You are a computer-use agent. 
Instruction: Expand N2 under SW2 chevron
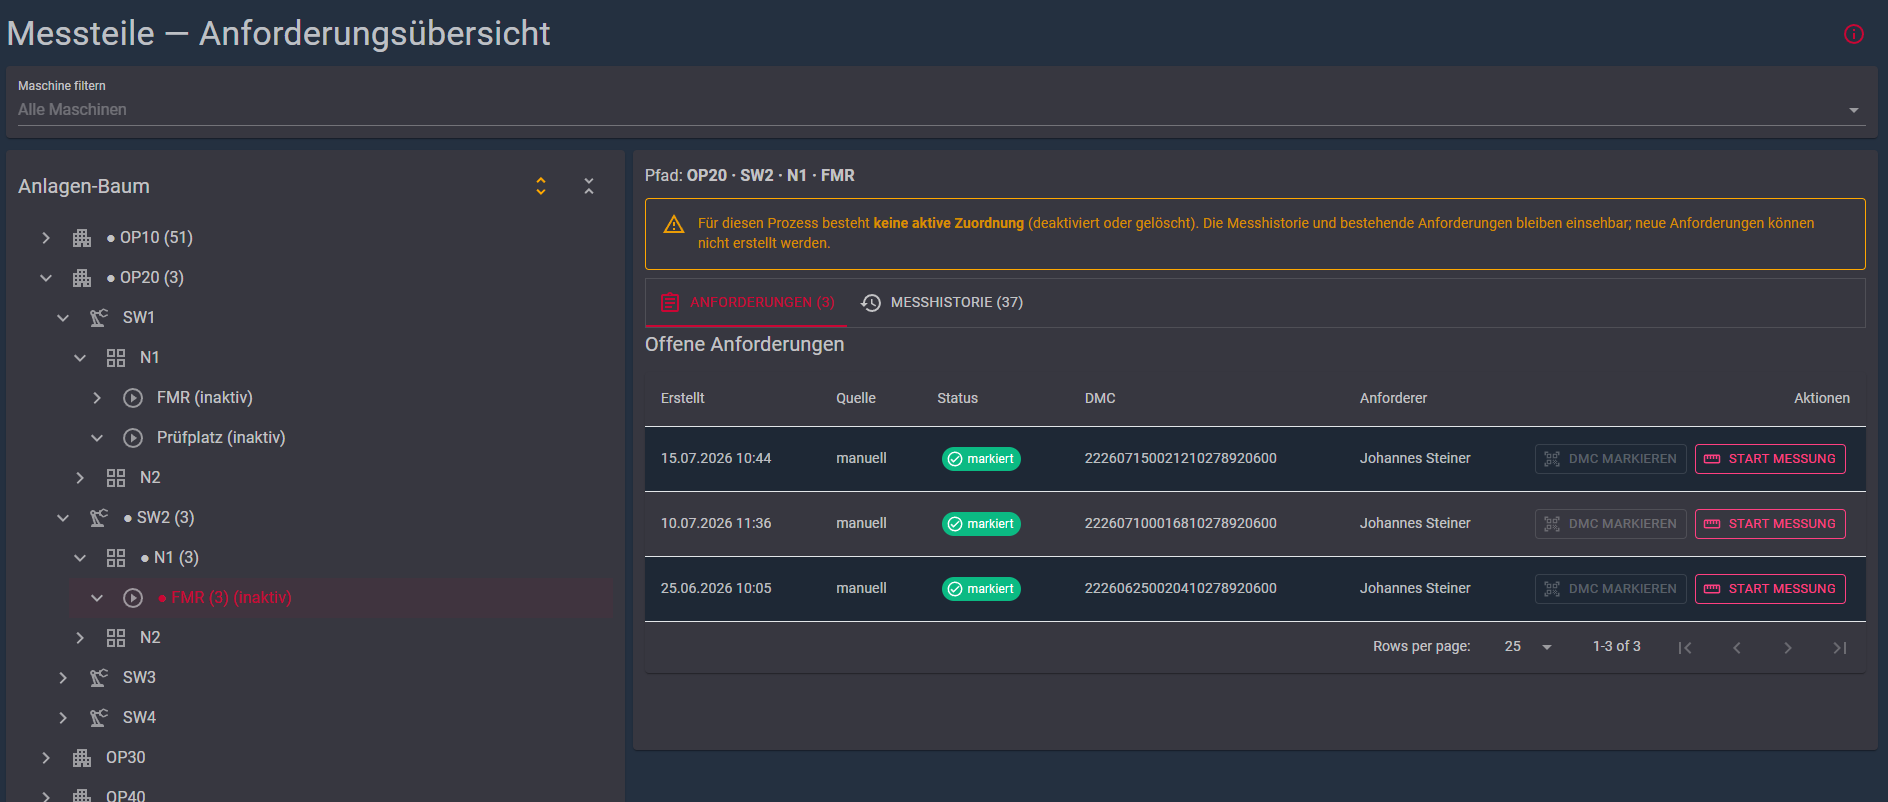80,638
